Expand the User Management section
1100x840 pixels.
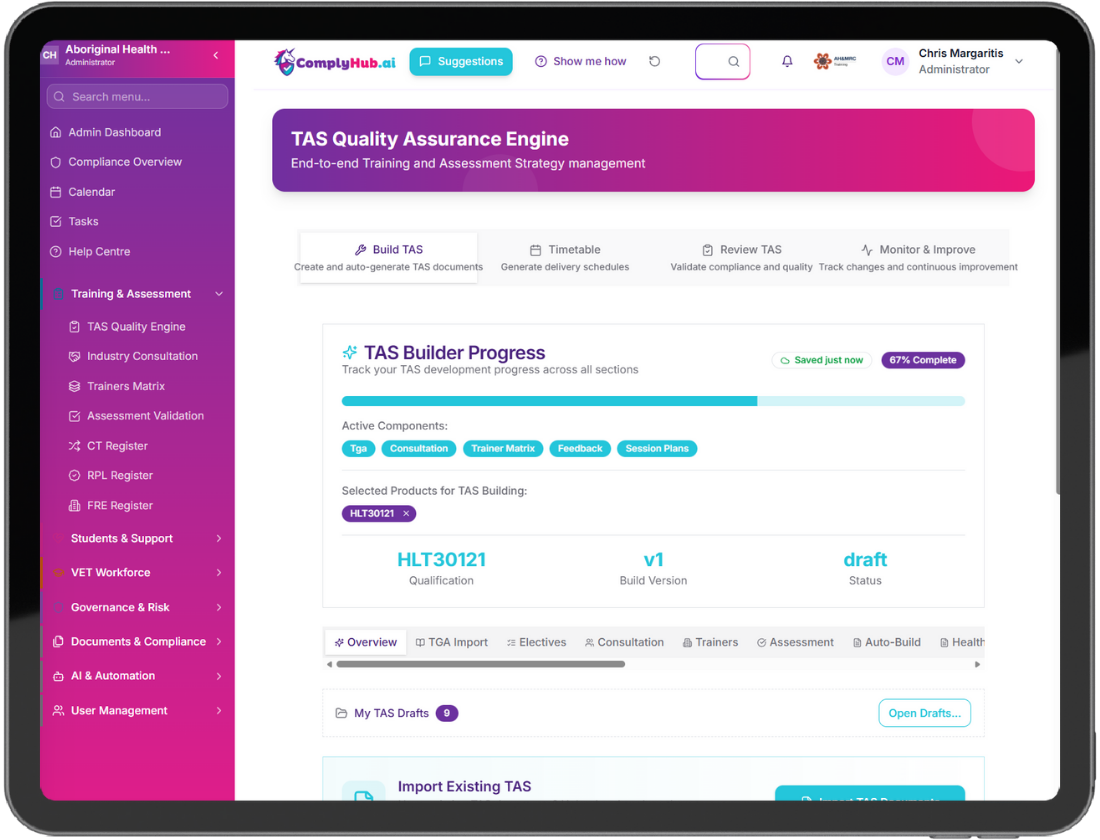pos(219,710)
